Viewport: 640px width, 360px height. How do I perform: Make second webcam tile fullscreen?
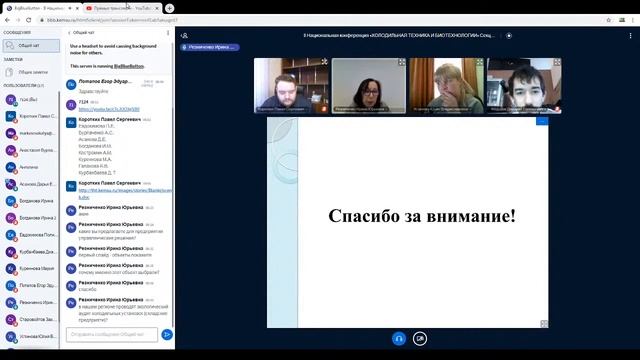click(402, 62)
